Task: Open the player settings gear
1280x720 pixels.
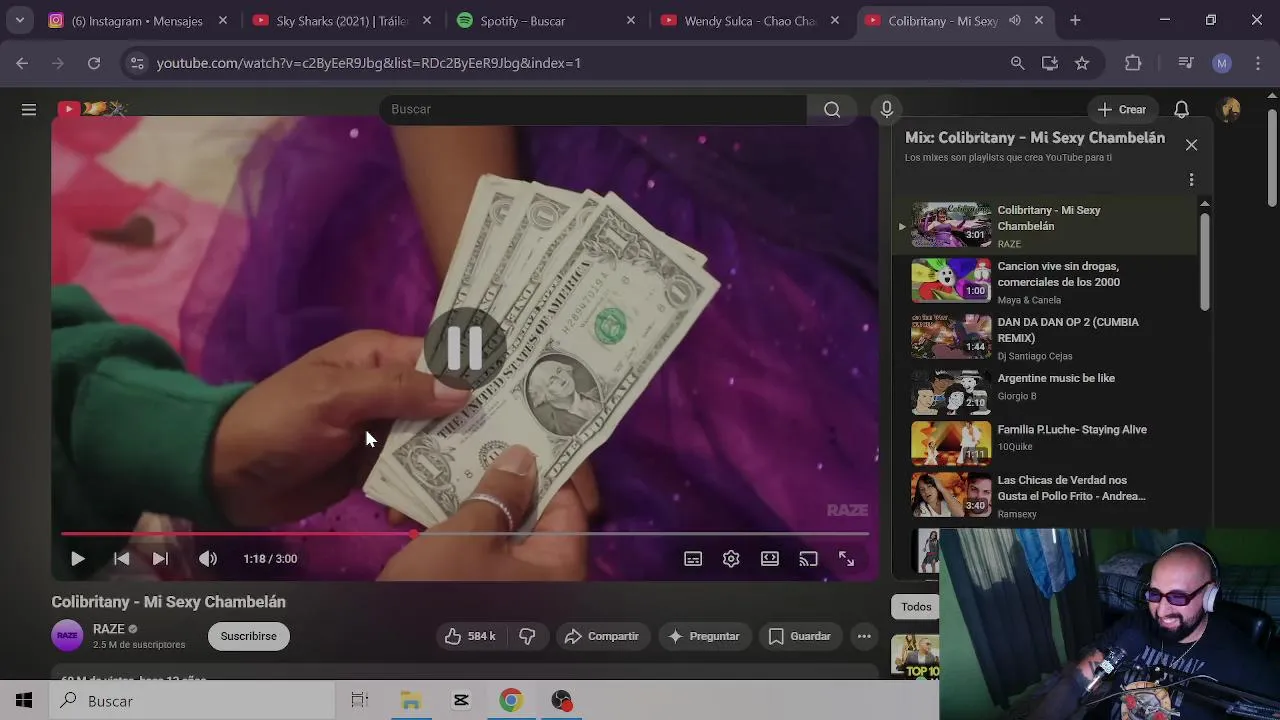Action: [731, 559]
